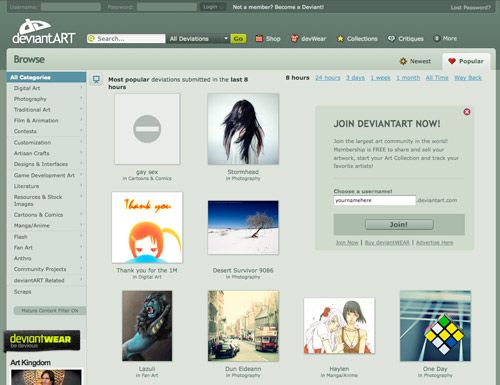Open deviantART Related category
This screenshot has width=500, height=385.
(46, 280)
